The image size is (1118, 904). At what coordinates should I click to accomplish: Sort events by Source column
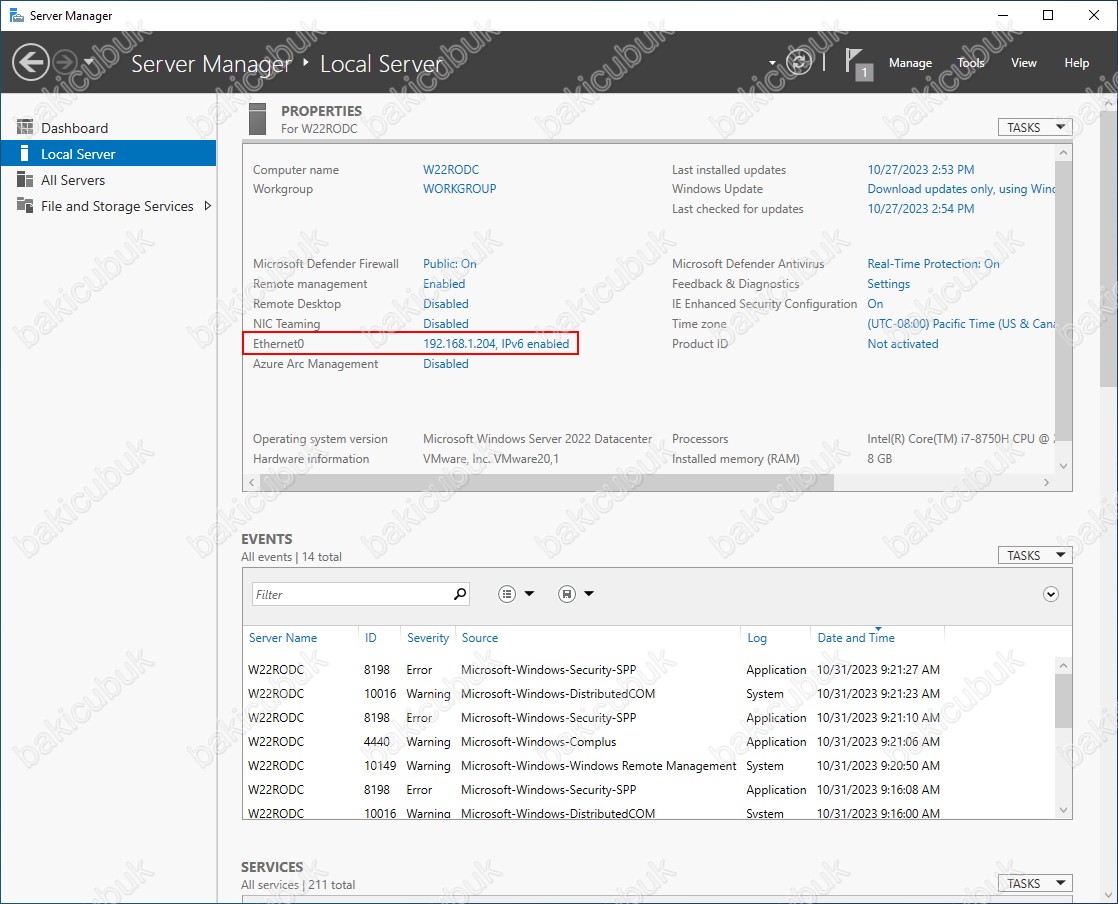479,638
